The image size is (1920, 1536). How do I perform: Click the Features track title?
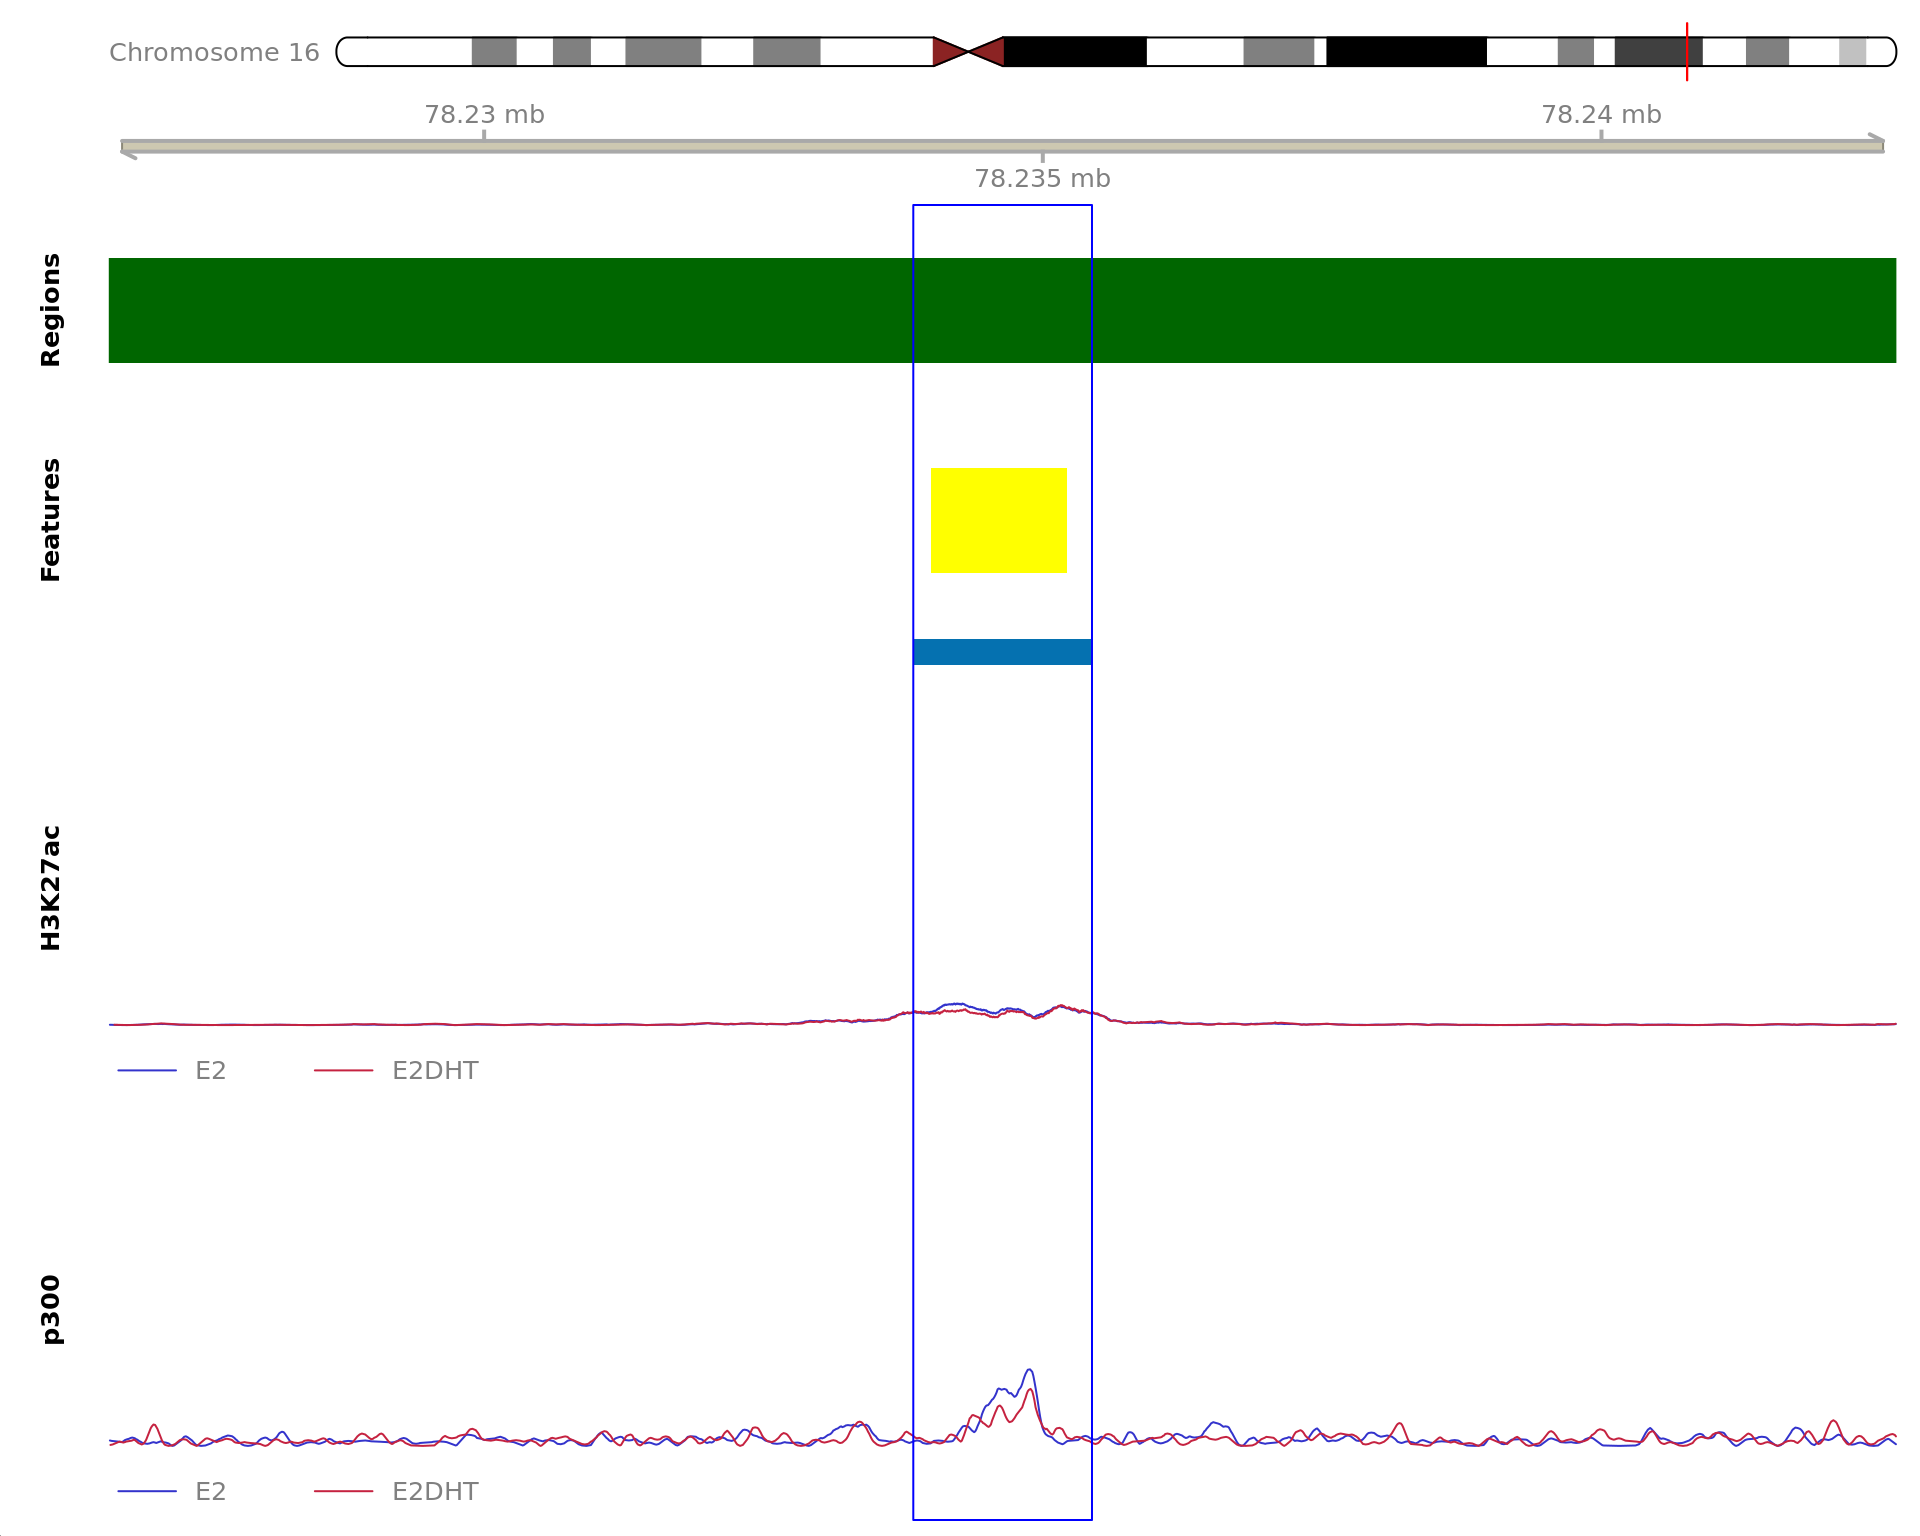coord(50,520)
